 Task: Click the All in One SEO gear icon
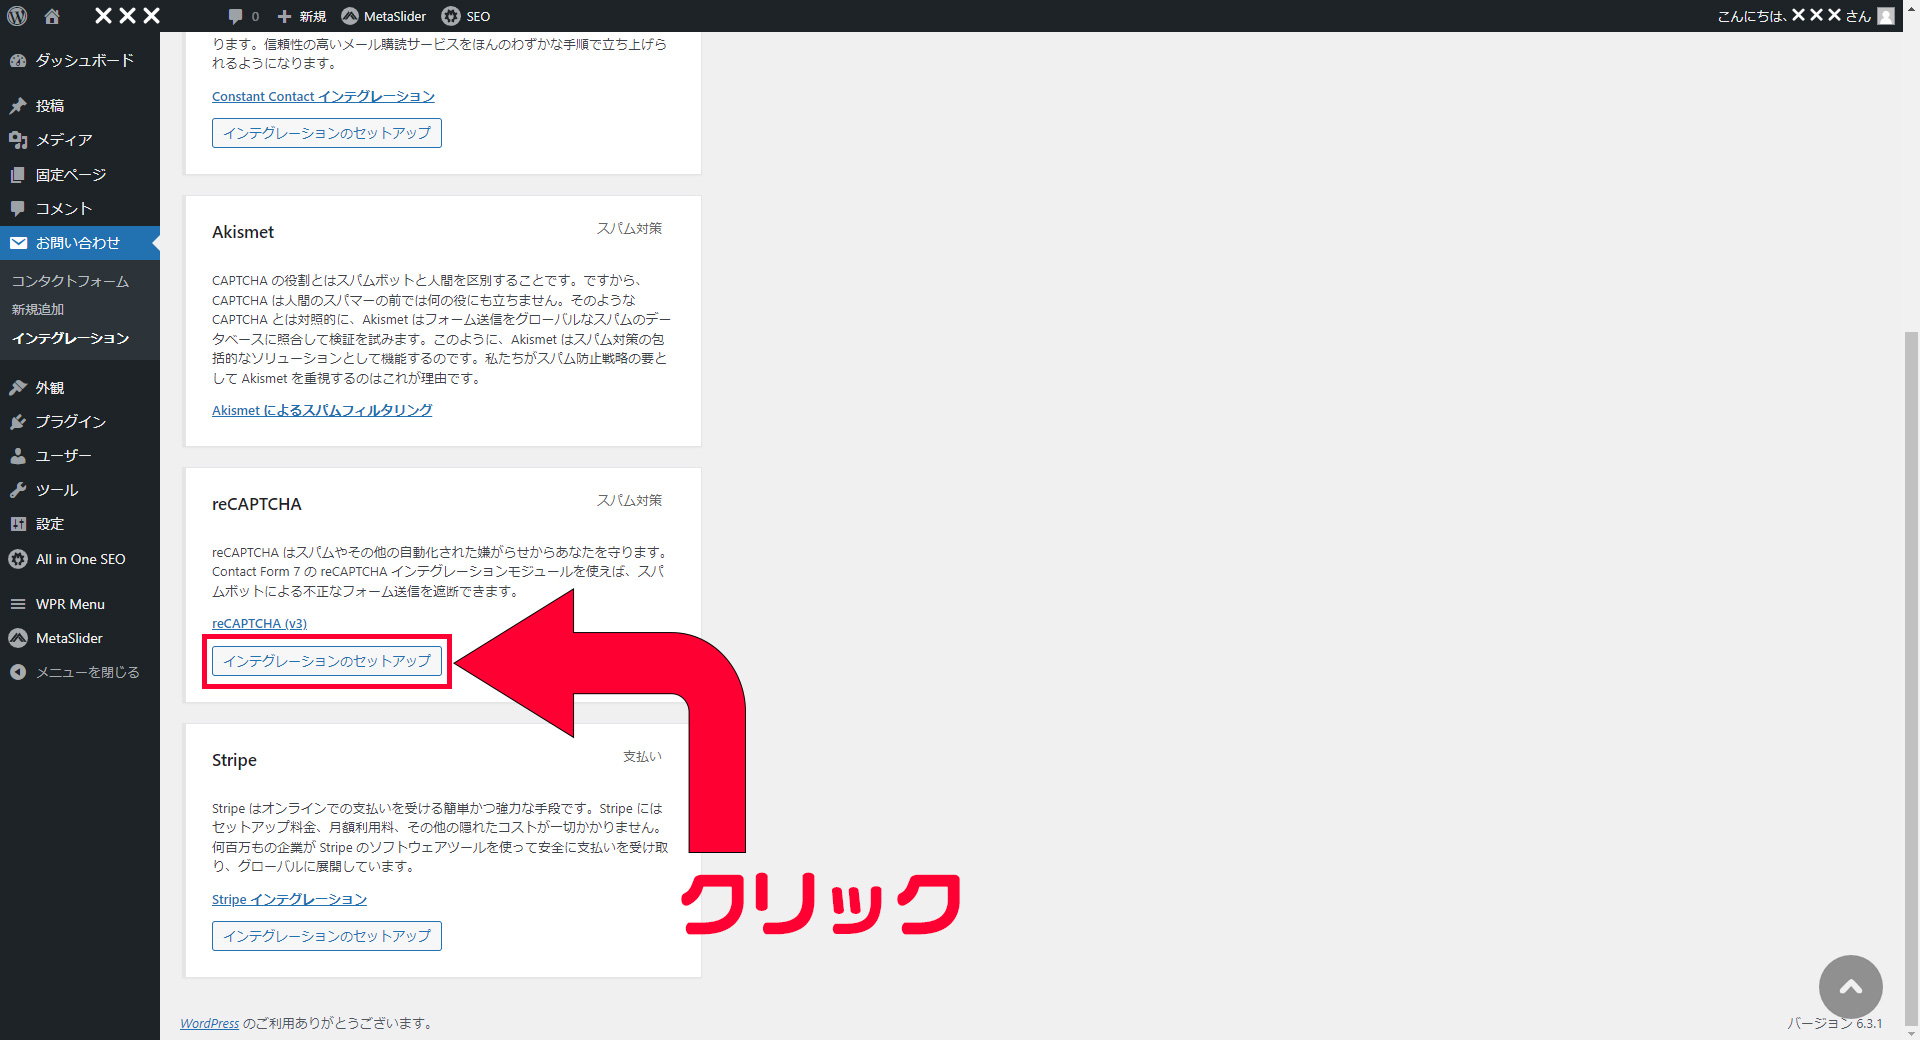[18, 559]
